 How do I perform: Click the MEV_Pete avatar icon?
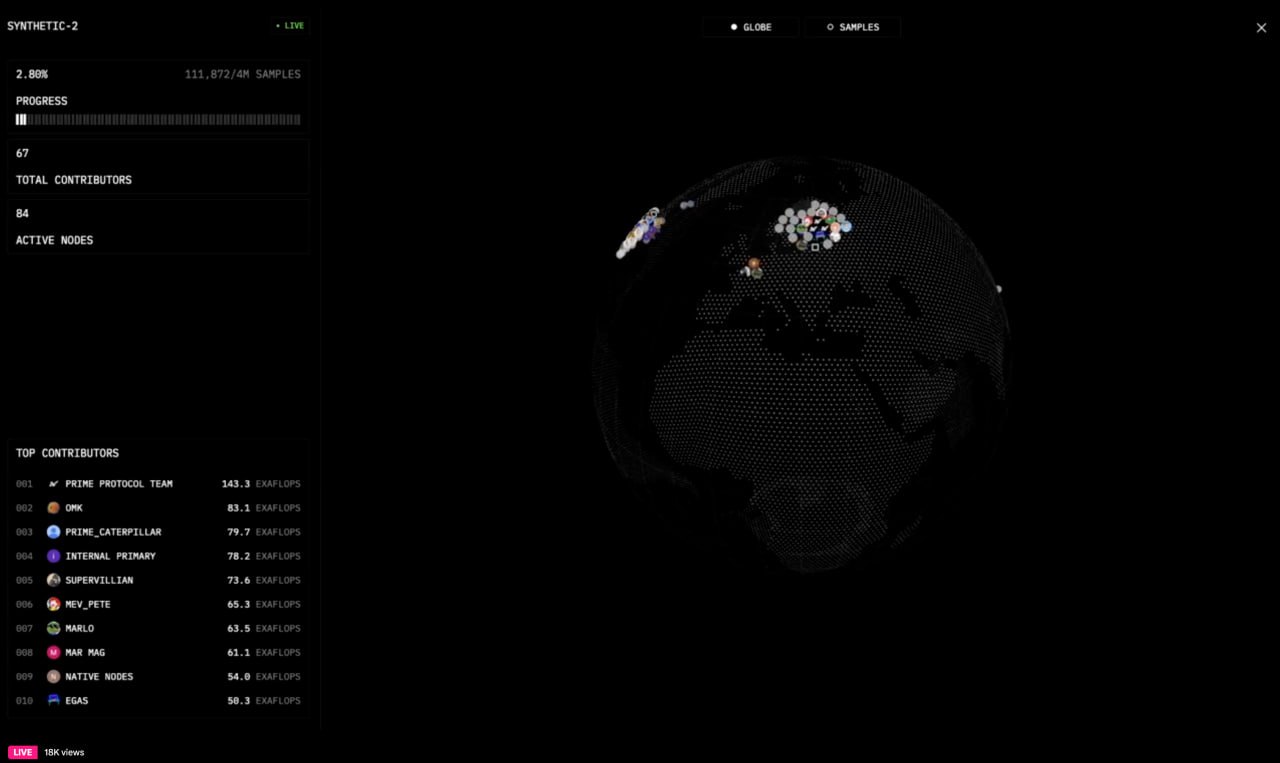(x=54, y=604)
